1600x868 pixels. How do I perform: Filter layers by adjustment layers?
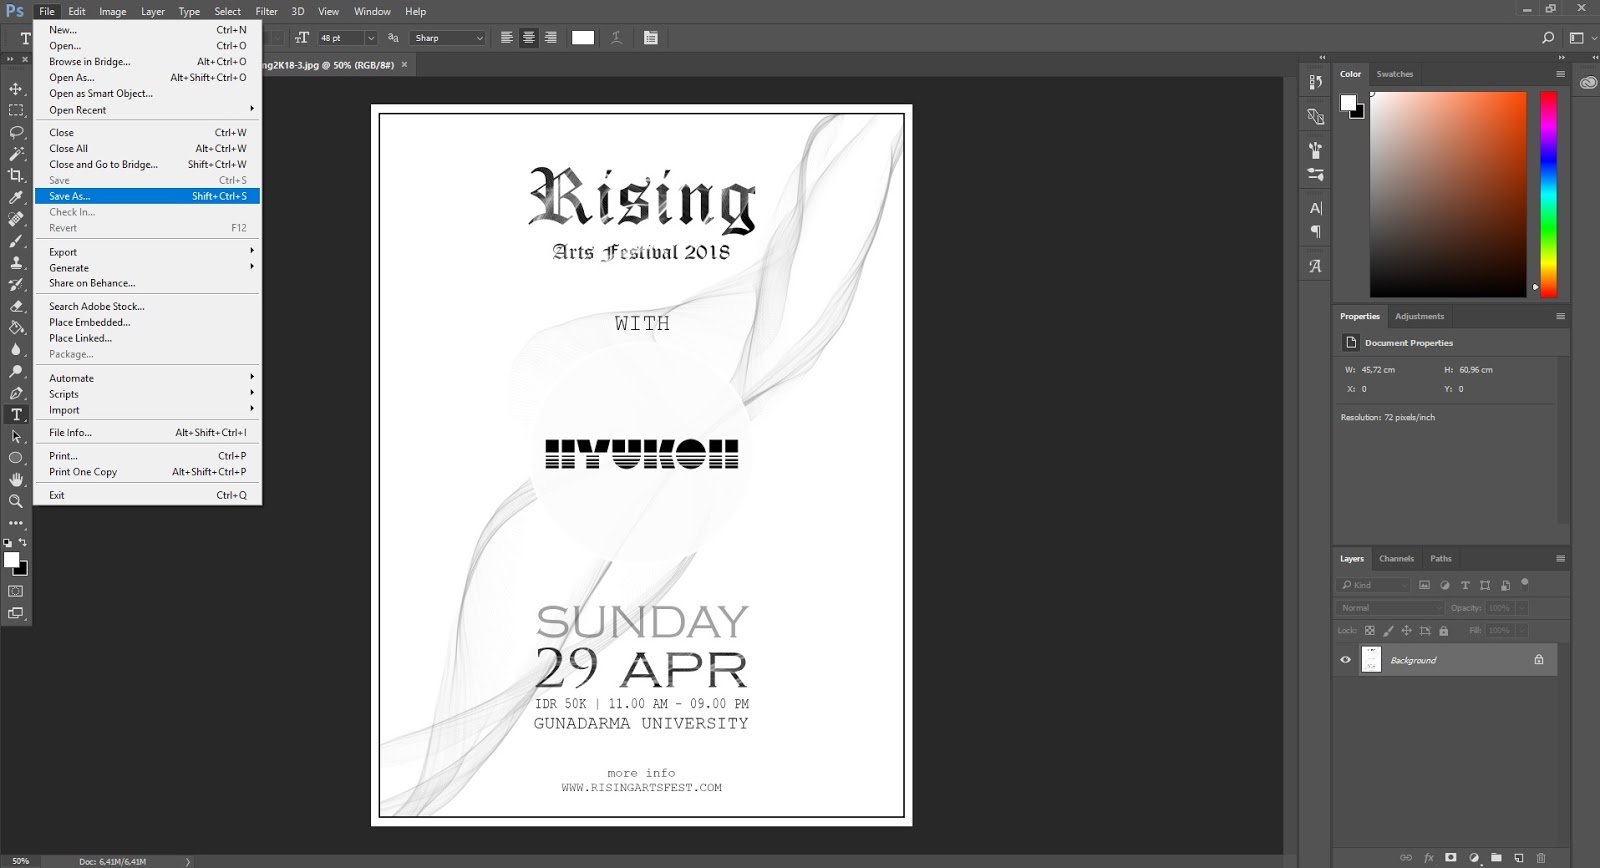(x=1445, y=585)
